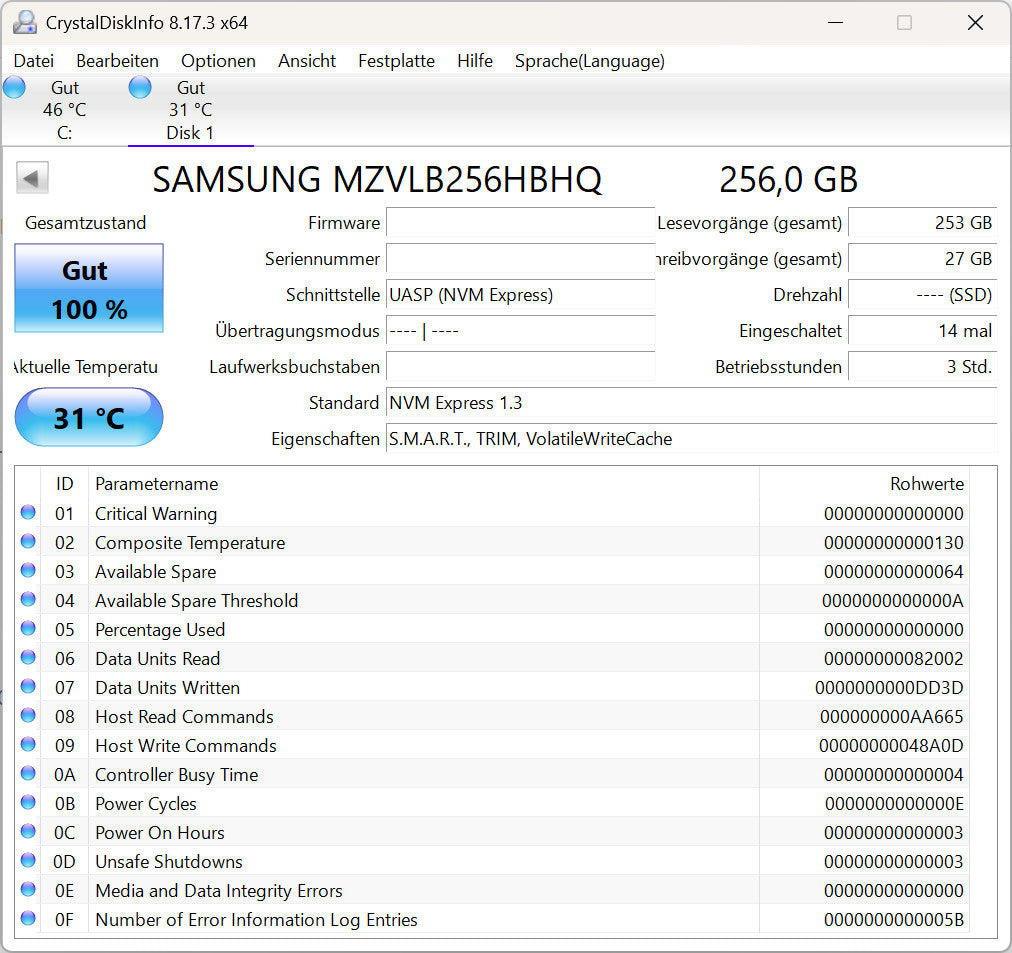This screenshot has height=953, width=1012.
Task: Click the Laufwerksbuchstaben field
Action: pyautogui.click(x=520, y=367)
